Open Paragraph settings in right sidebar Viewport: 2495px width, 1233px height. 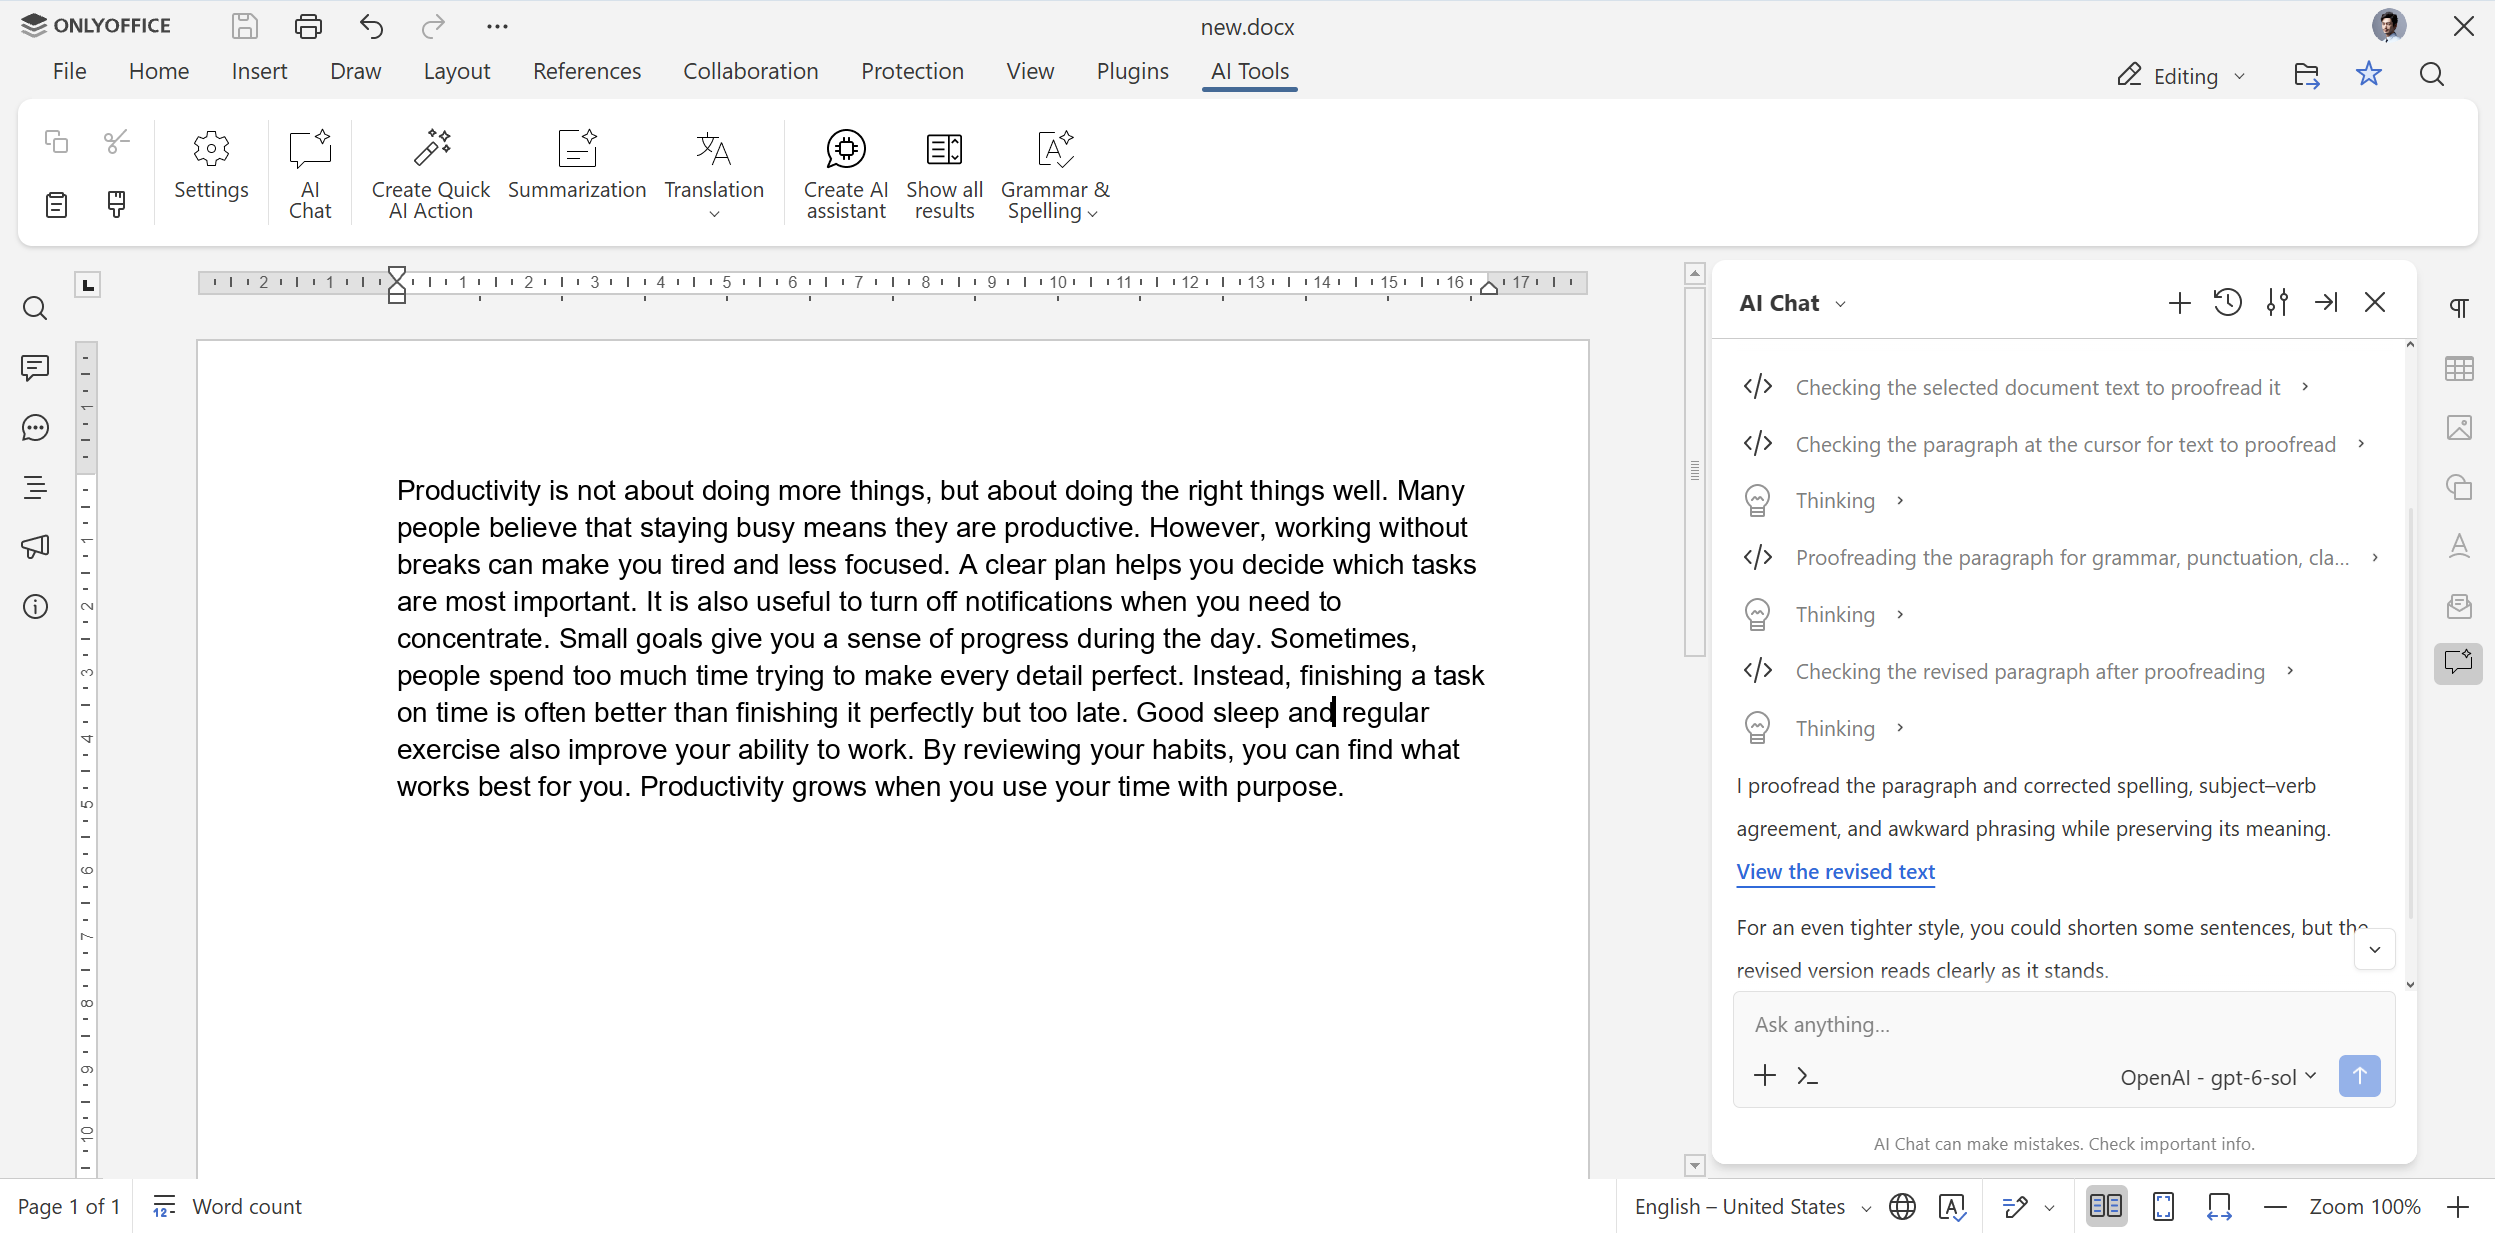pyautogui.click(x=2459, y=308)
